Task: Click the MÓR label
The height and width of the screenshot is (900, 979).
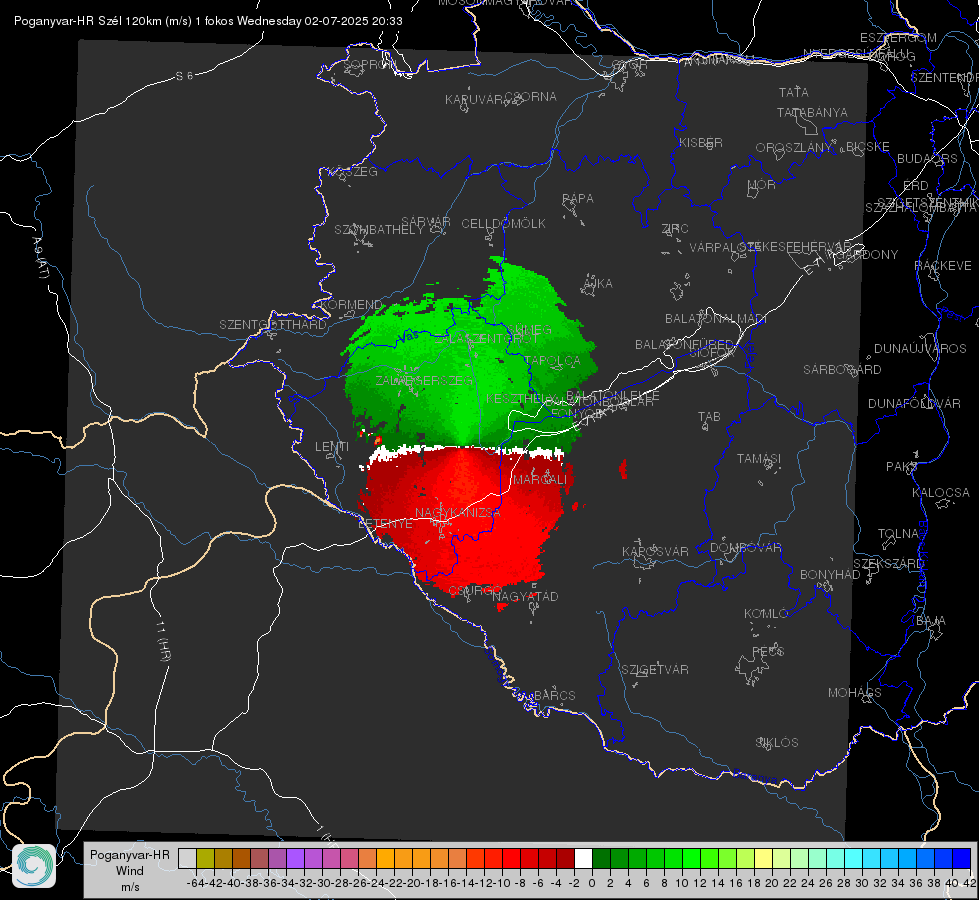Action: (762, 185)
